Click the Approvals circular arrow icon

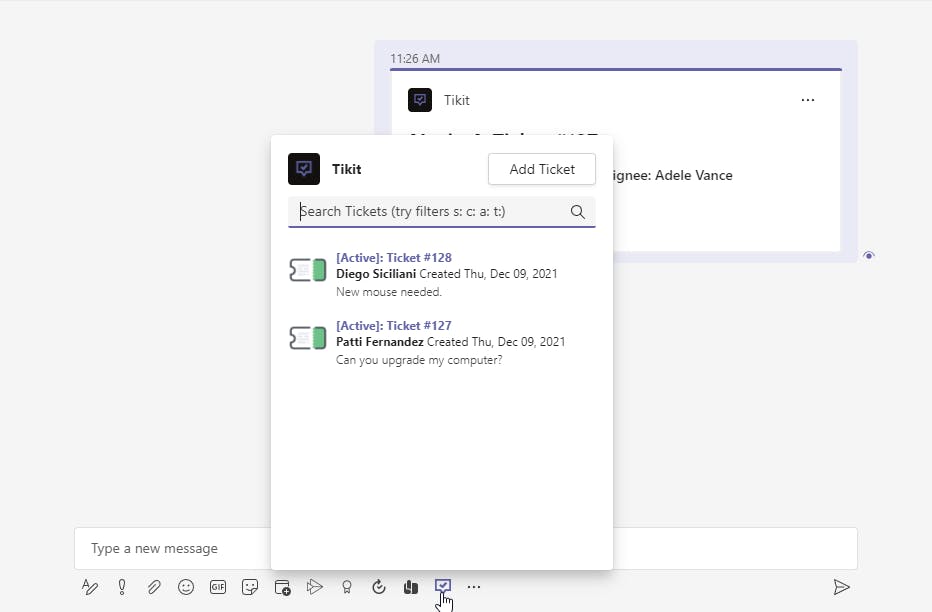[x=378, y=587]
